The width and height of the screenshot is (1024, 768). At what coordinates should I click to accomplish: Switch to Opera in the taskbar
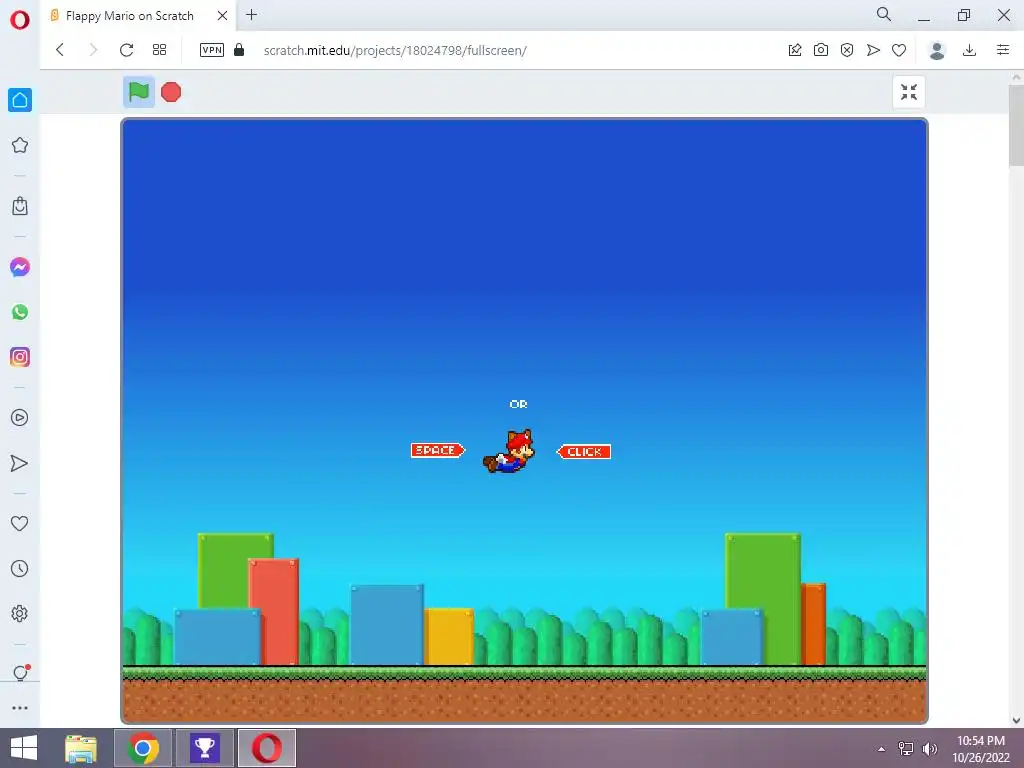point(266,748)
